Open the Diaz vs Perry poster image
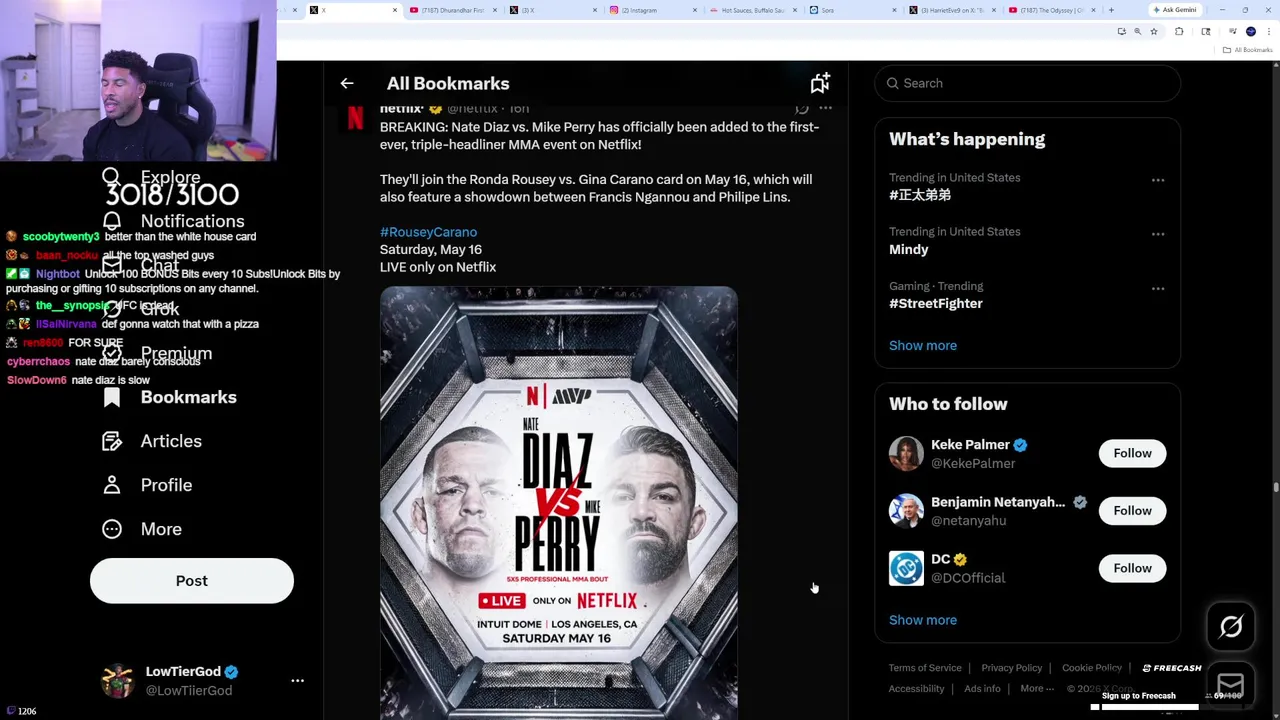Viewport: 1280px width, 720px height. pyautogui.click(x=559, y=503)
